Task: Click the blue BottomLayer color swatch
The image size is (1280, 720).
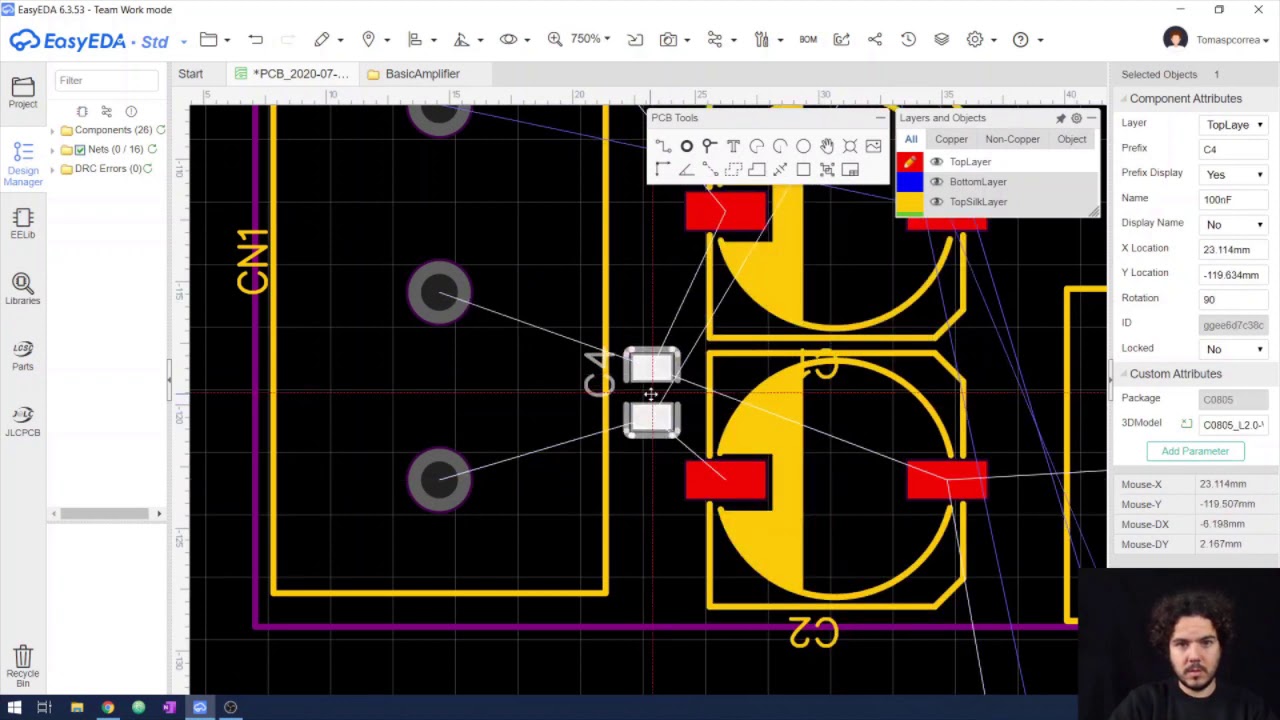Action: pyautogui.click(x=909, y=182)
